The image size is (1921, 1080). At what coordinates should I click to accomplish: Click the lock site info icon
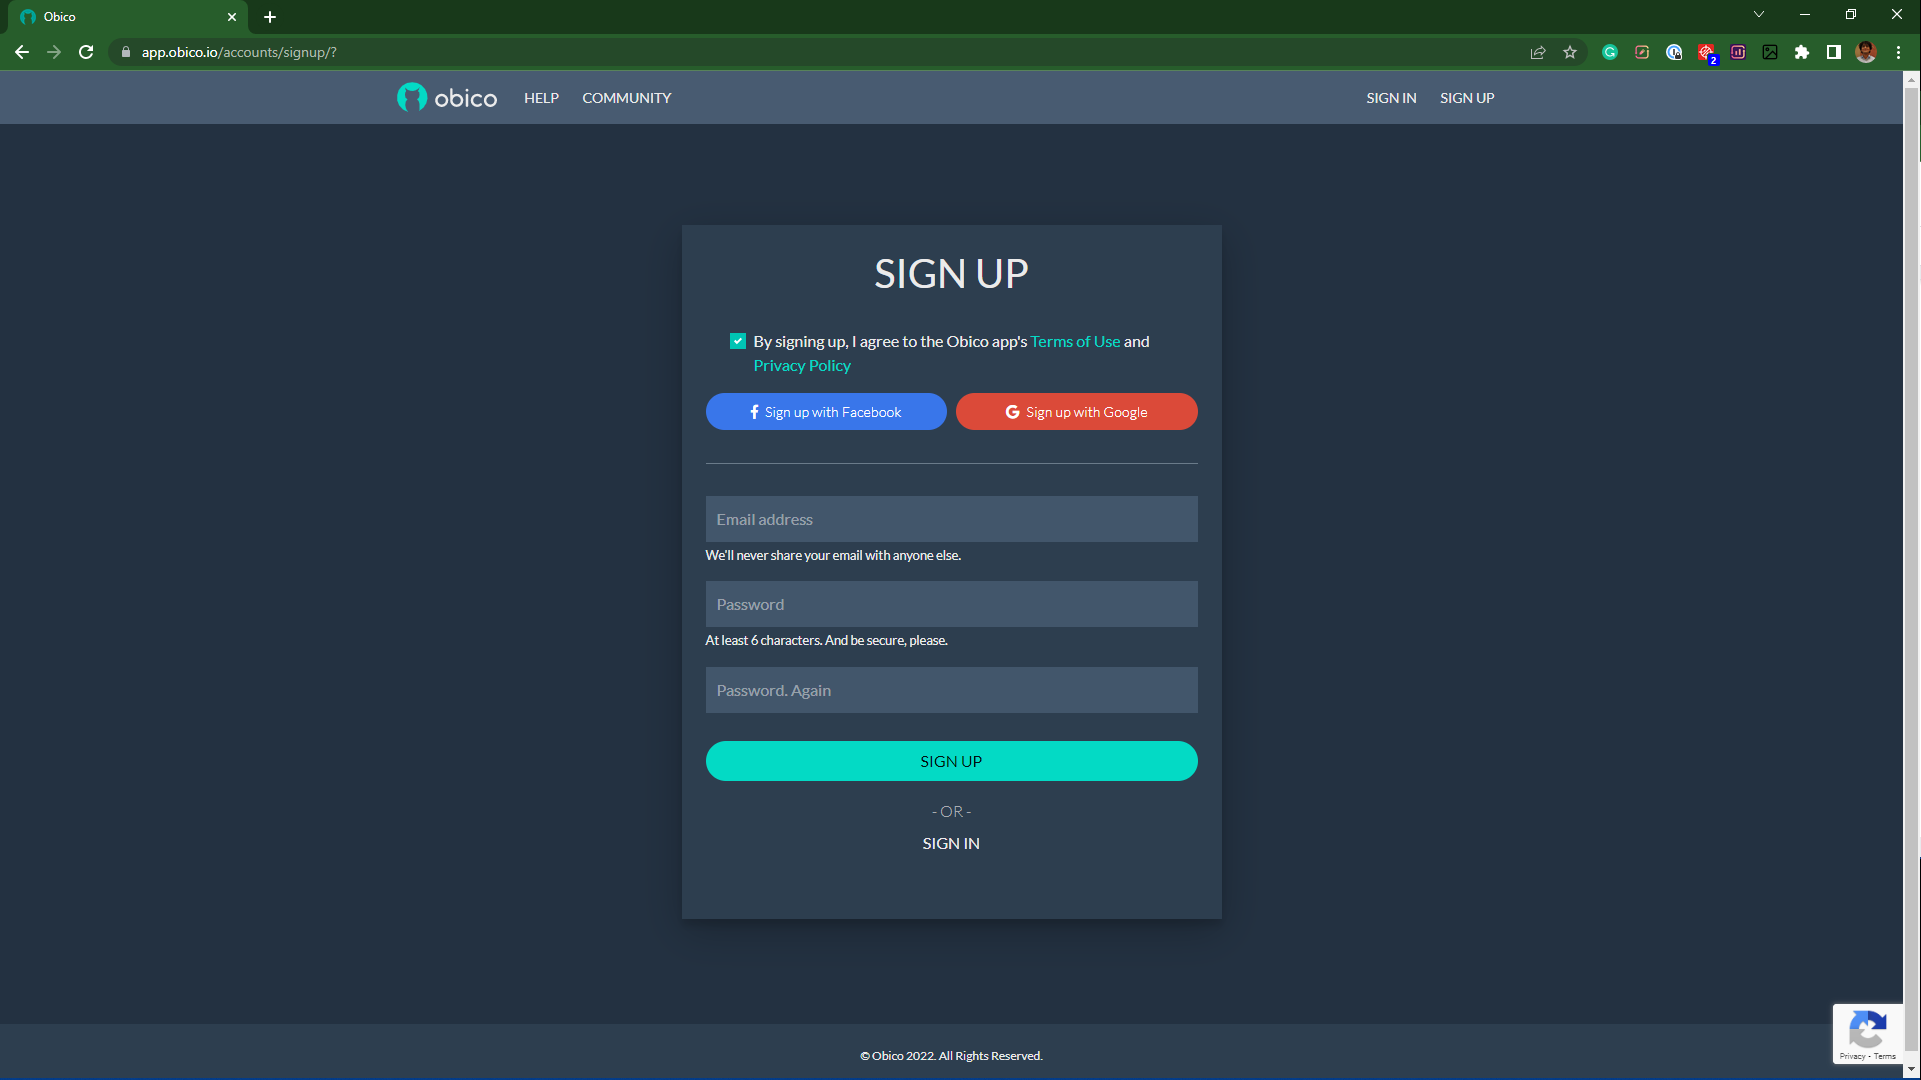pyautogui.click(x=125, y=52)
